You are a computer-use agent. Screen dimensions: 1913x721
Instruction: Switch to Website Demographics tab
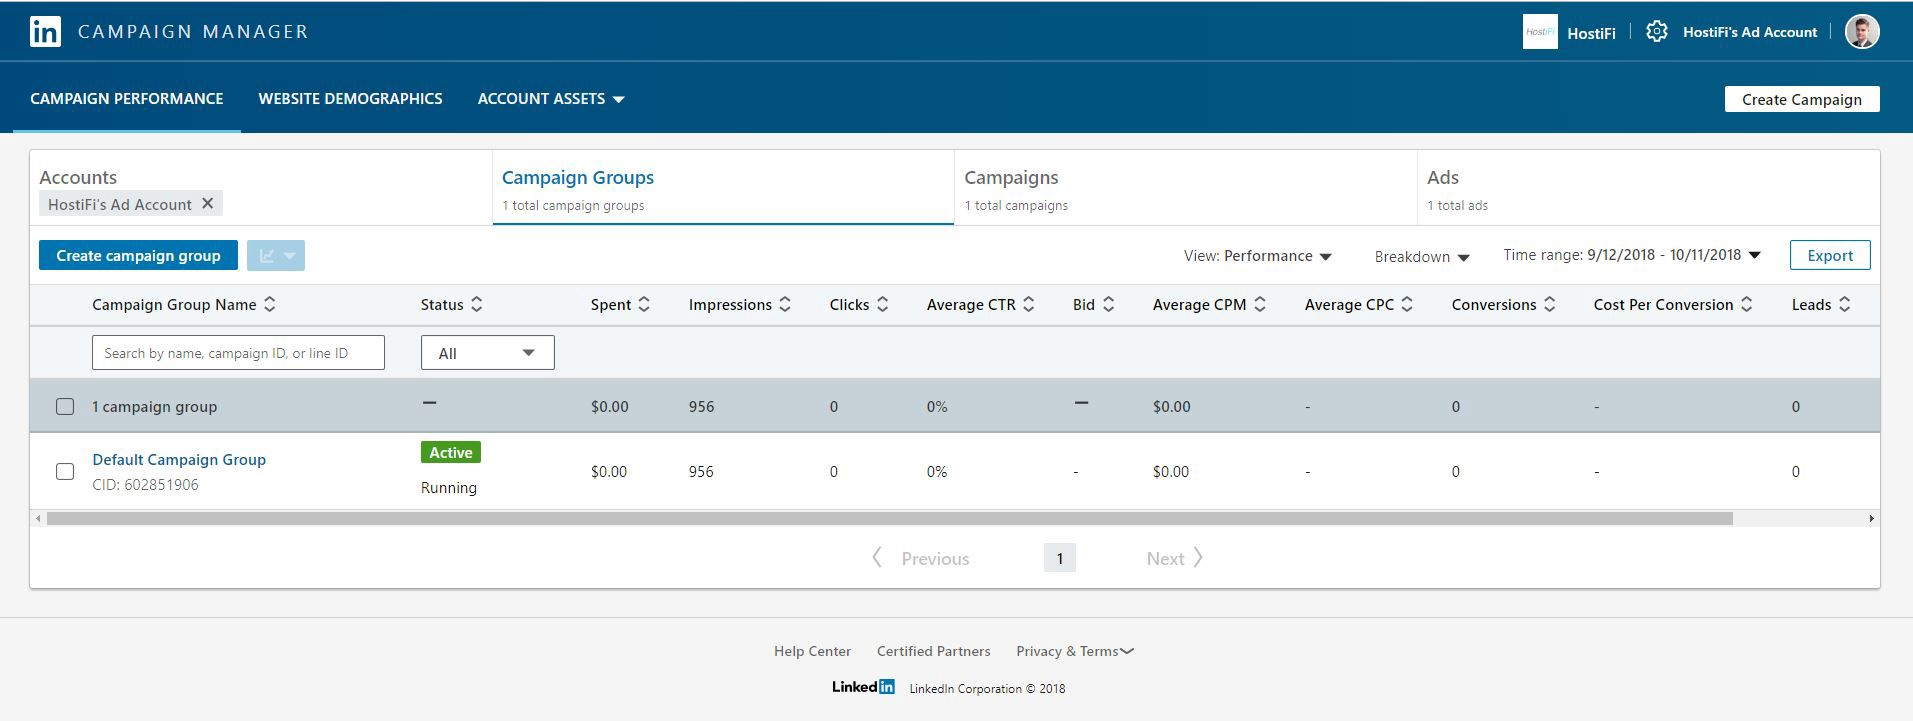pyautogui.click(x=350, y=99)
